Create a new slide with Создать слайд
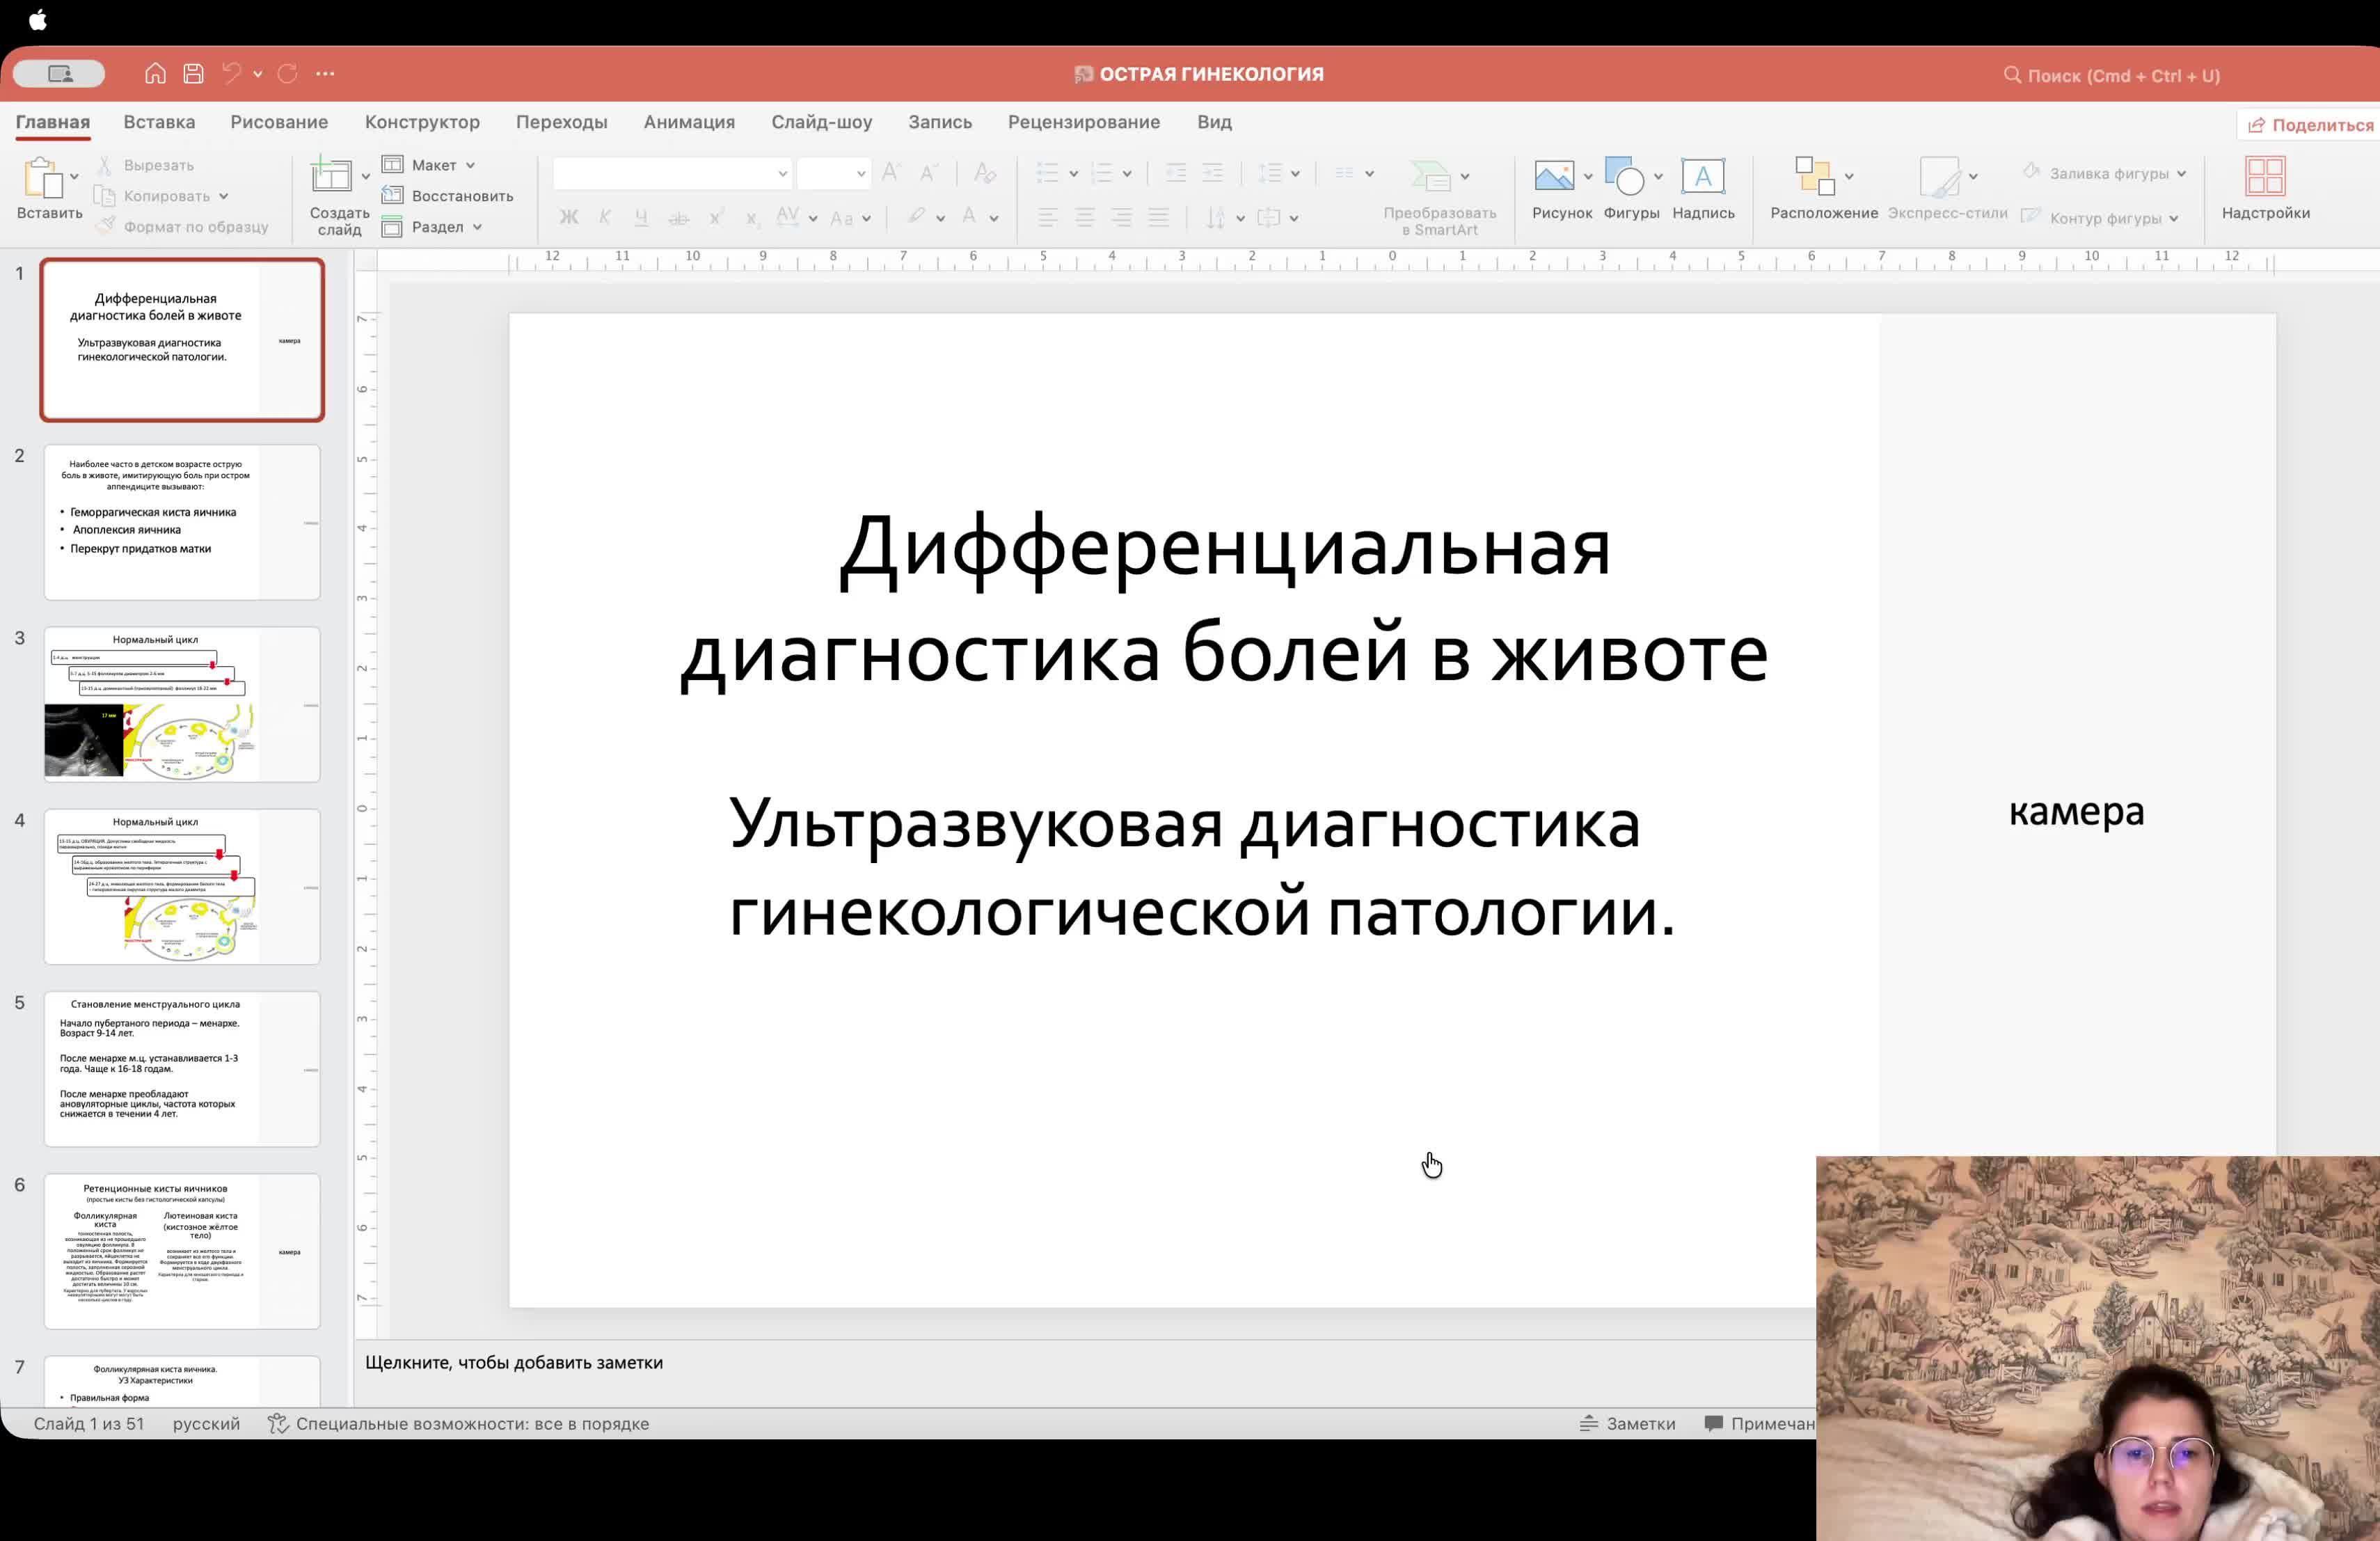This screenshot has height=1541, width=2380. click(337, 195)
